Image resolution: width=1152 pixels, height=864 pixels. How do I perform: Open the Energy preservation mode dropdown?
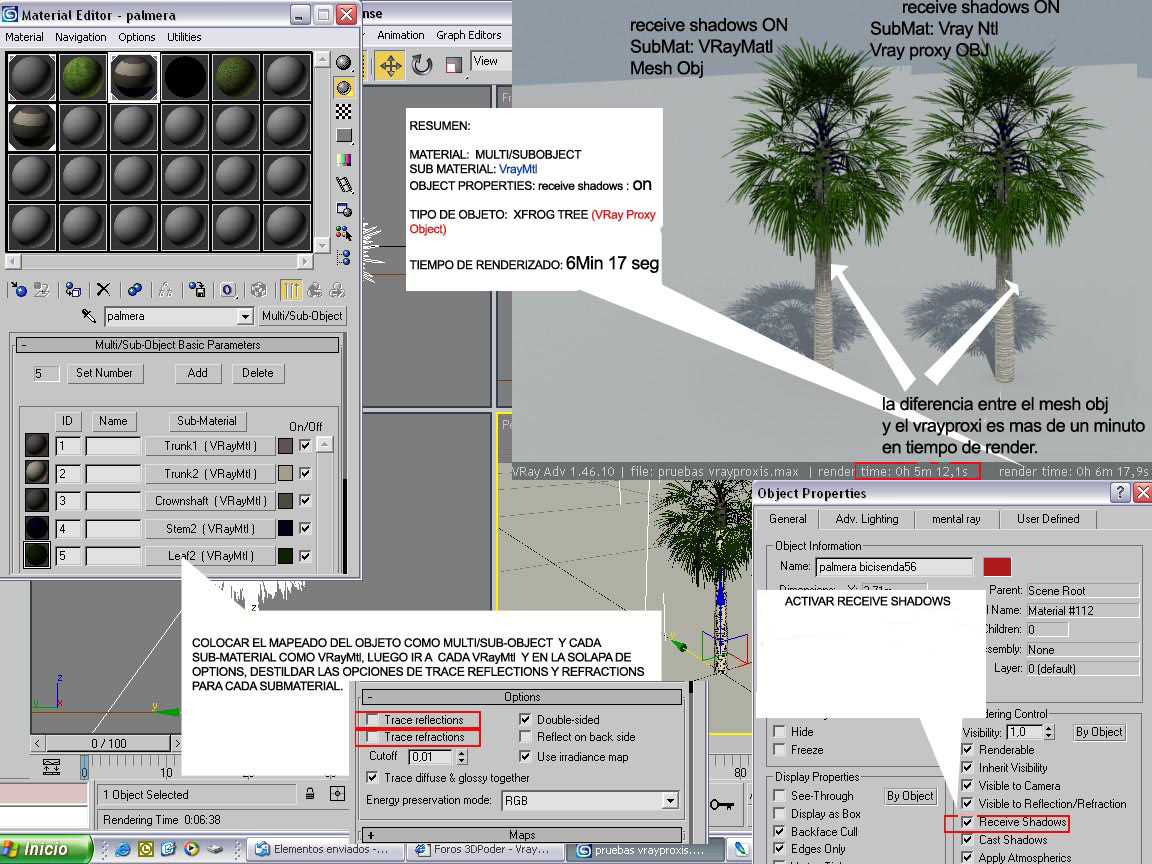670,801
